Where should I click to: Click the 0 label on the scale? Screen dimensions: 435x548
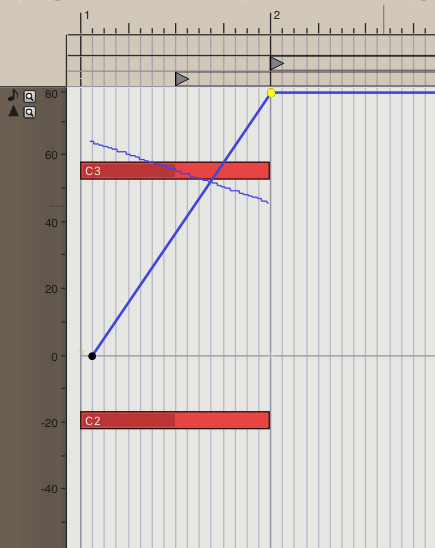(54, 357)
